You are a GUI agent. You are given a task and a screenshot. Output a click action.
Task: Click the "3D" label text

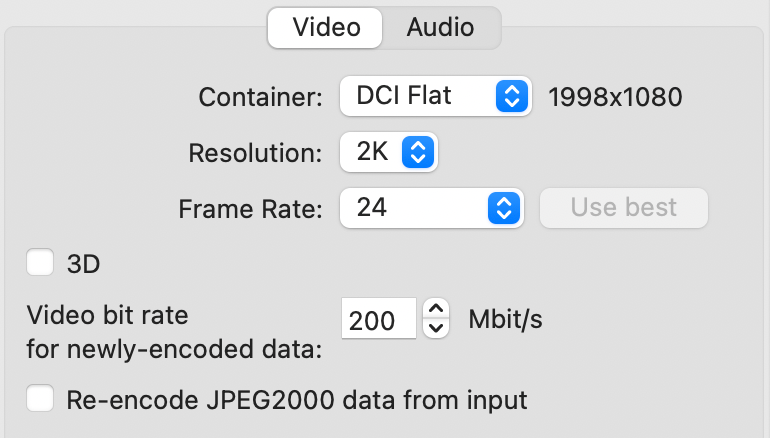click(x=84, y=264)
